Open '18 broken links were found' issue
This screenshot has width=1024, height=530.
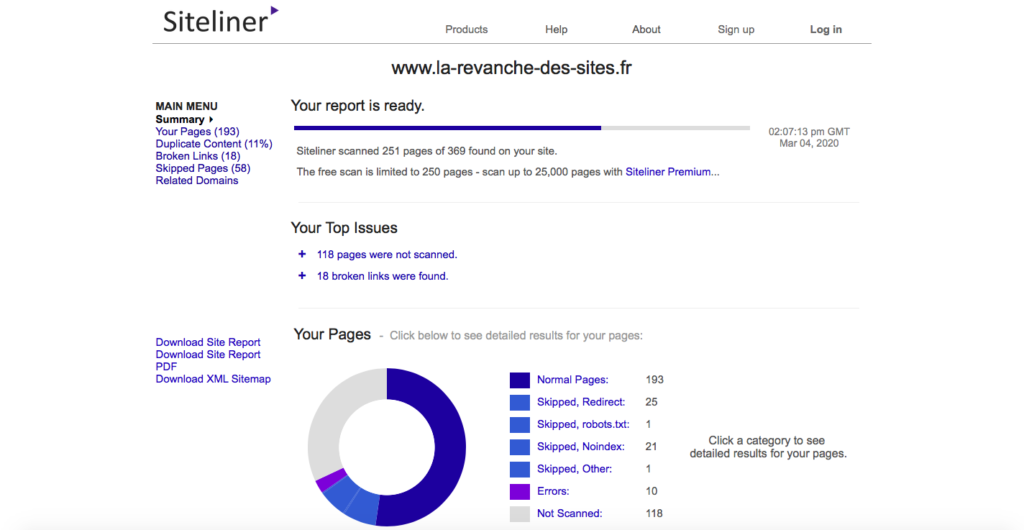[382, 276]
